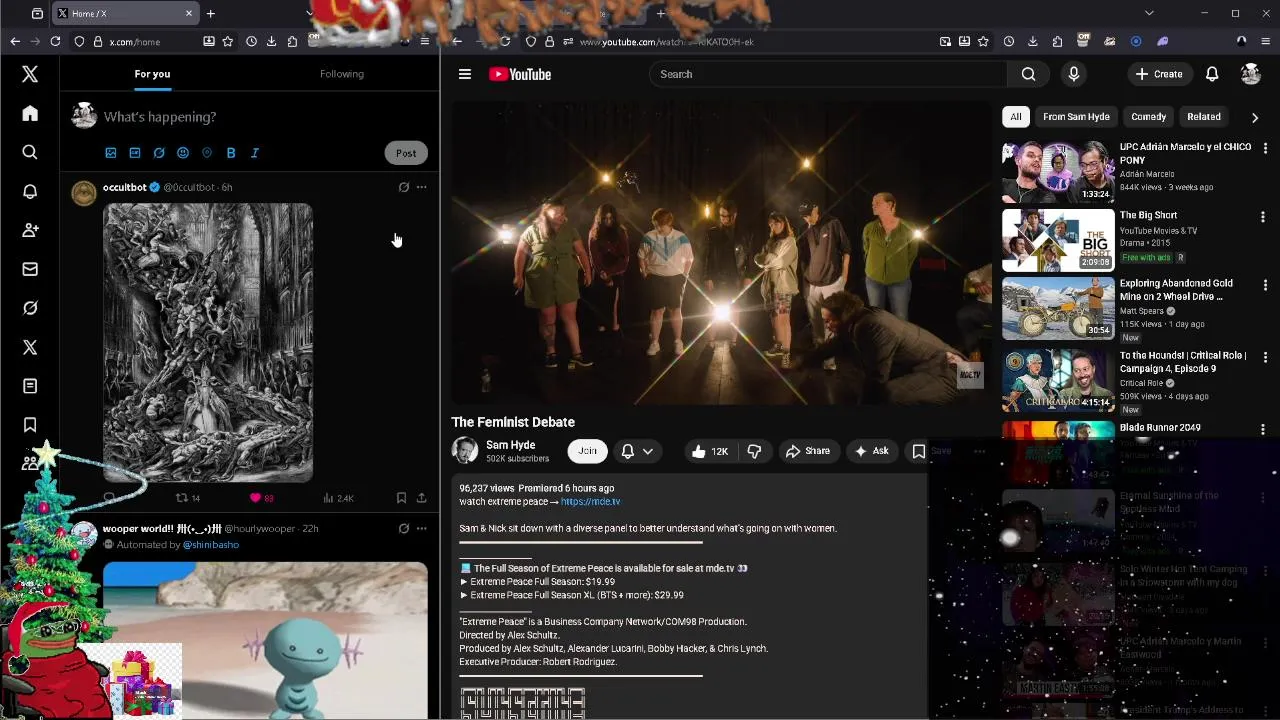Share the Feminist Debate video

click(808, 451)
